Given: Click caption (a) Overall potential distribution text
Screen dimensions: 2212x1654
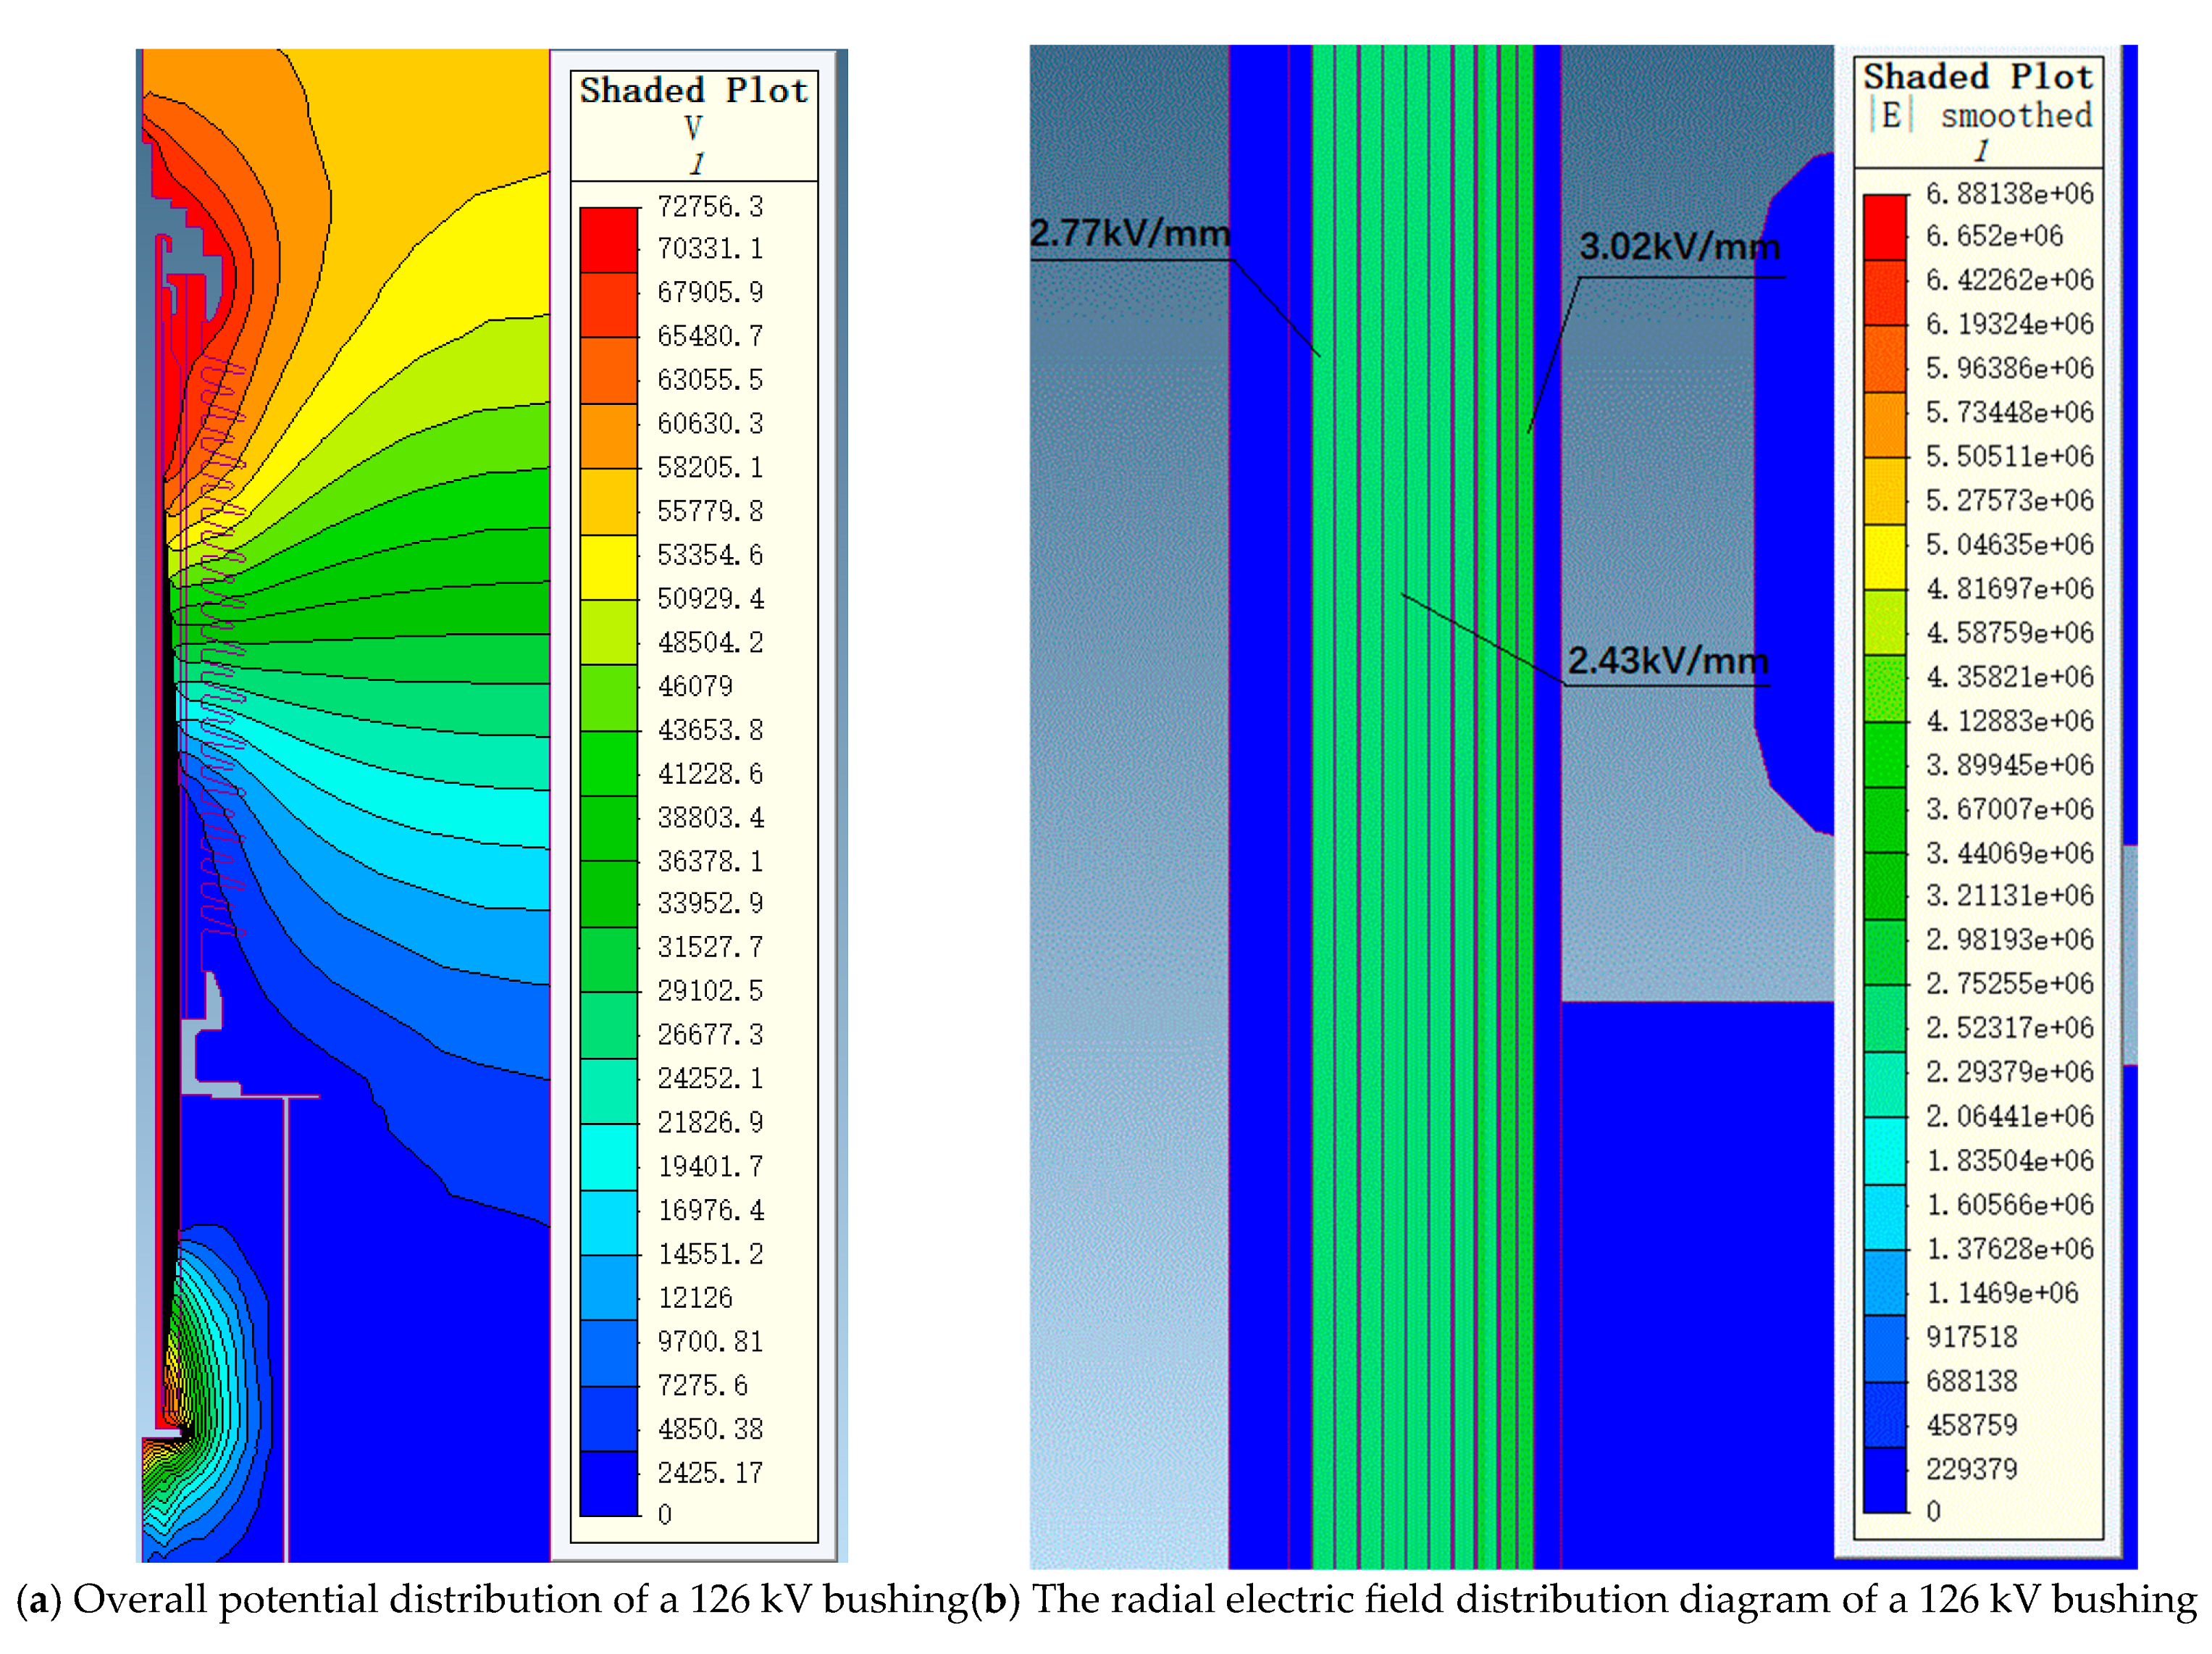Looking at the screenshot, I should 492,1600.
